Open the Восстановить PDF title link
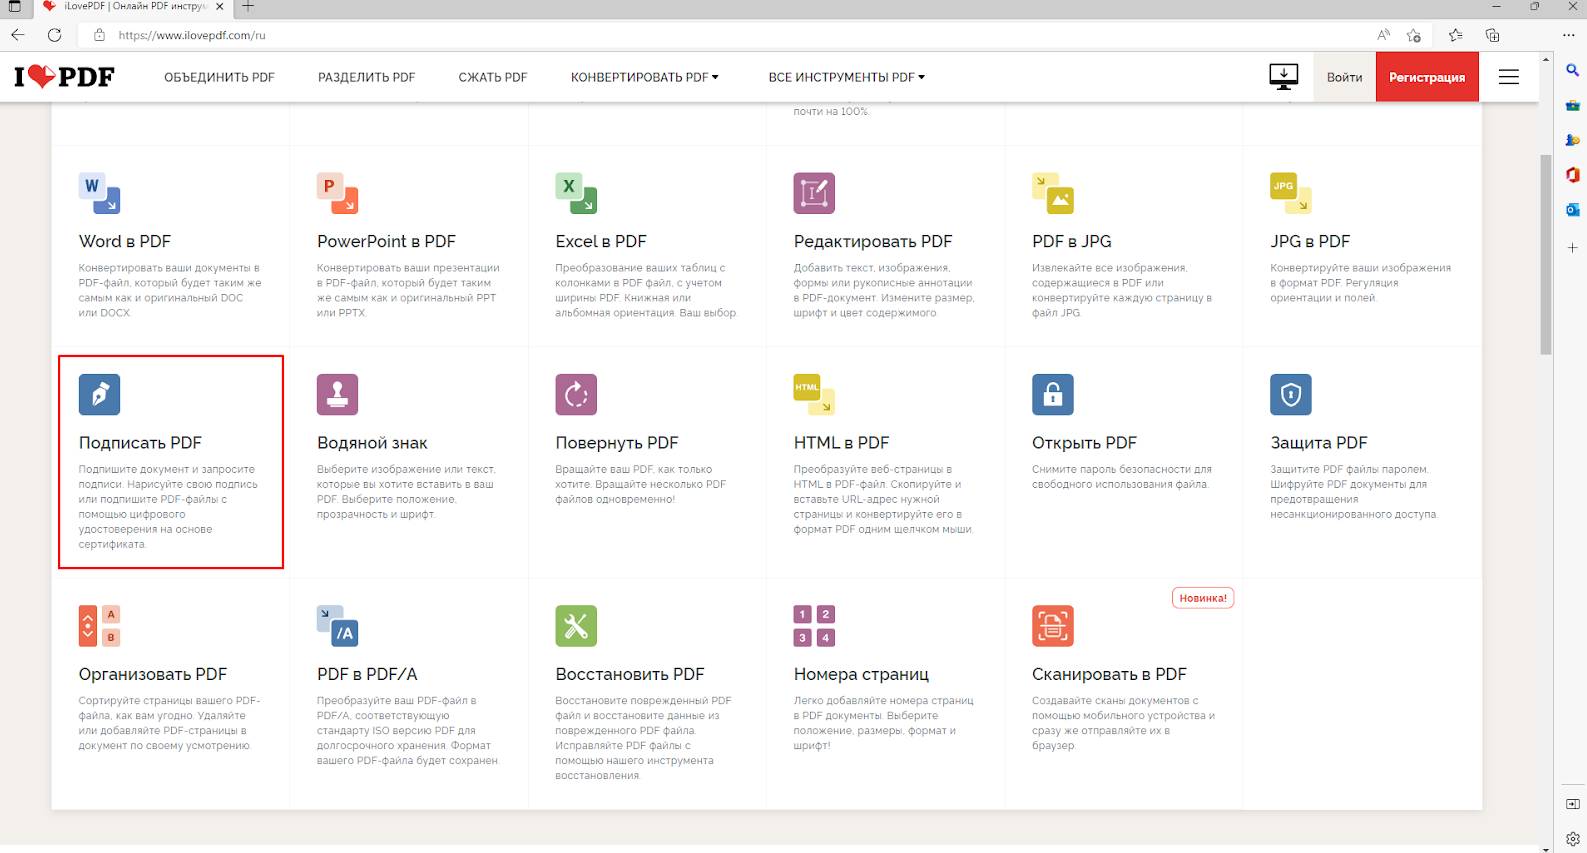 coord(630,674)
